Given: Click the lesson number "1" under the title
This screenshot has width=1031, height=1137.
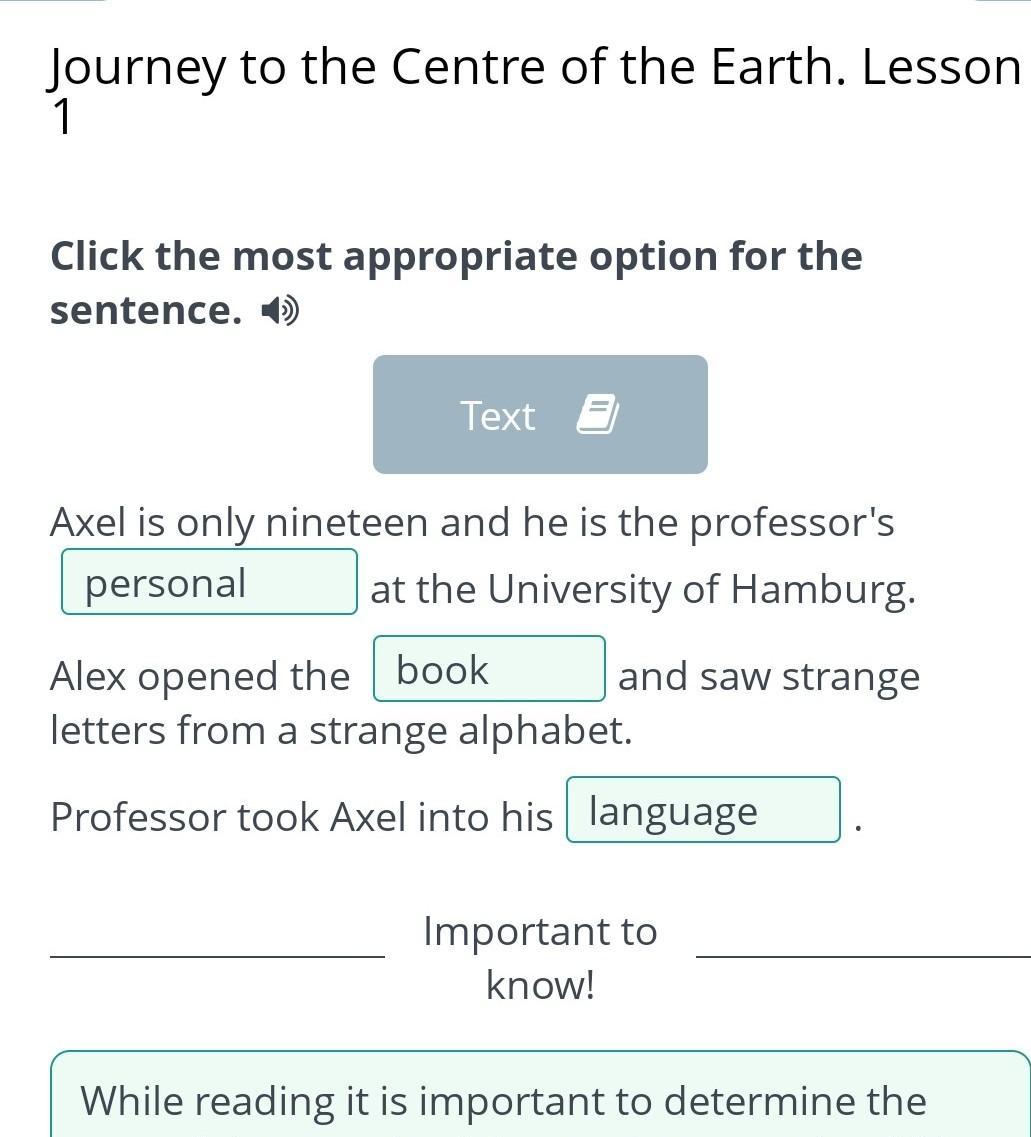Looking at the screenshot, I should pos(62,119).
